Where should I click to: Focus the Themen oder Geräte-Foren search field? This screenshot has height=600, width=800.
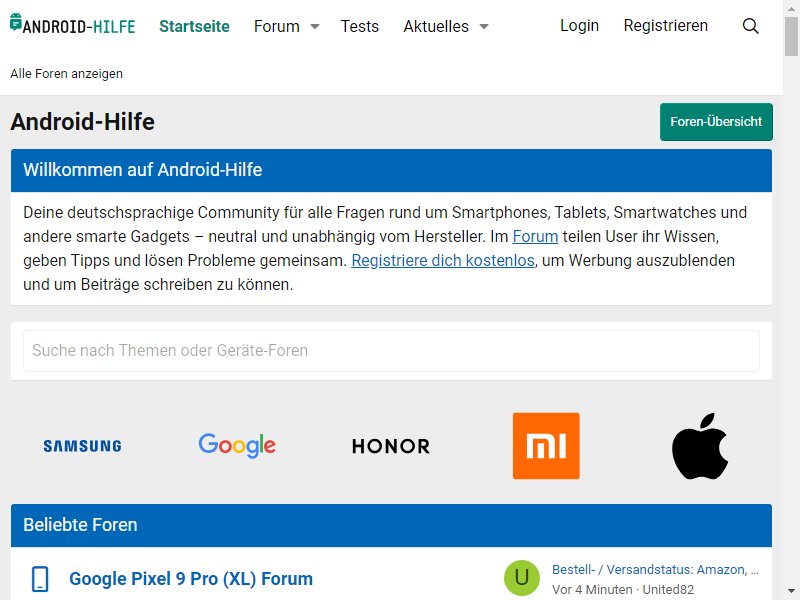click(391, 351)
